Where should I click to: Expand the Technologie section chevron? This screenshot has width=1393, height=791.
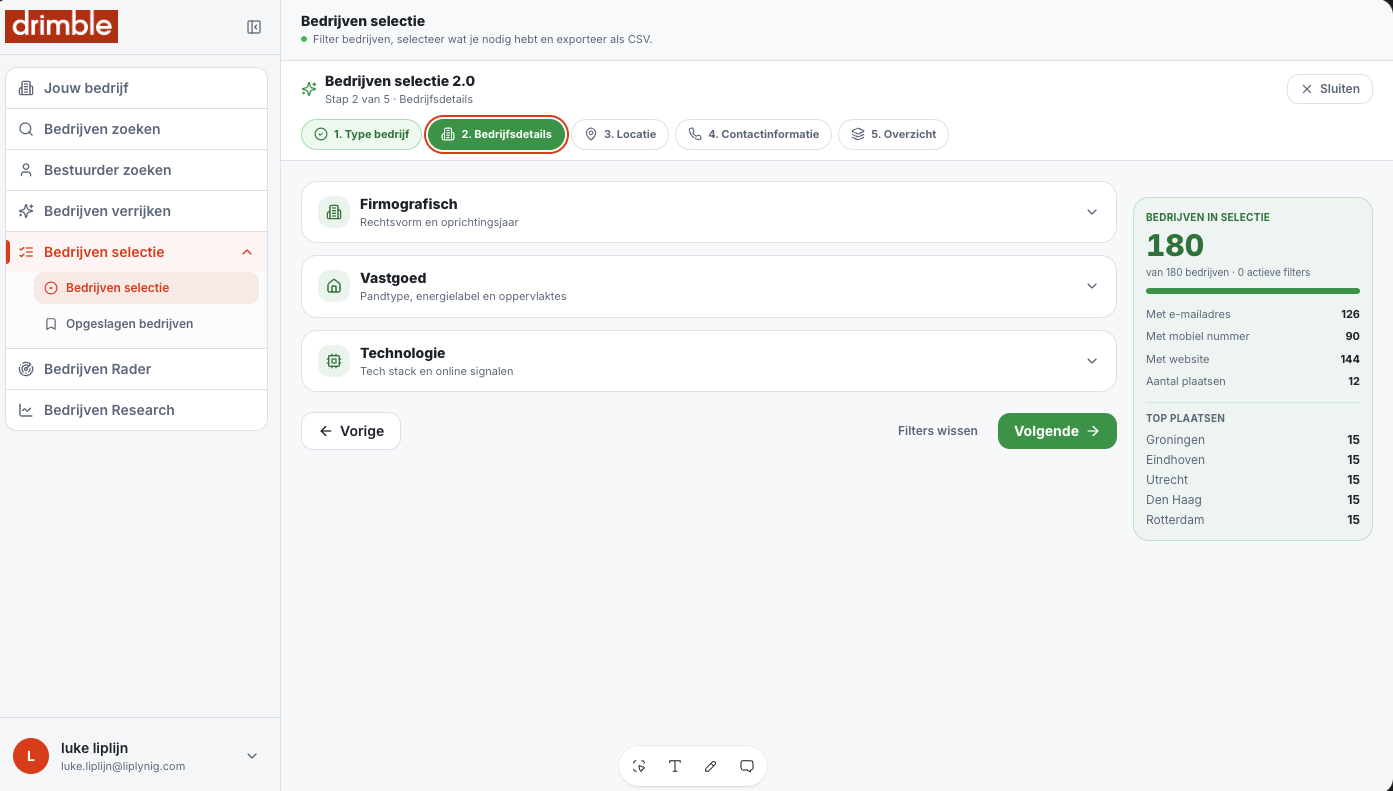pyautogui.click(x=1092, y=361)
